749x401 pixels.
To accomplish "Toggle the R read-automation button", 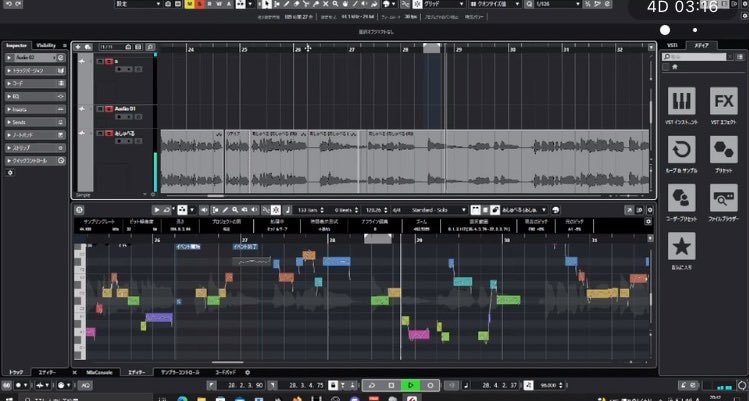I will pyautogui.click(x=209, y=4).
